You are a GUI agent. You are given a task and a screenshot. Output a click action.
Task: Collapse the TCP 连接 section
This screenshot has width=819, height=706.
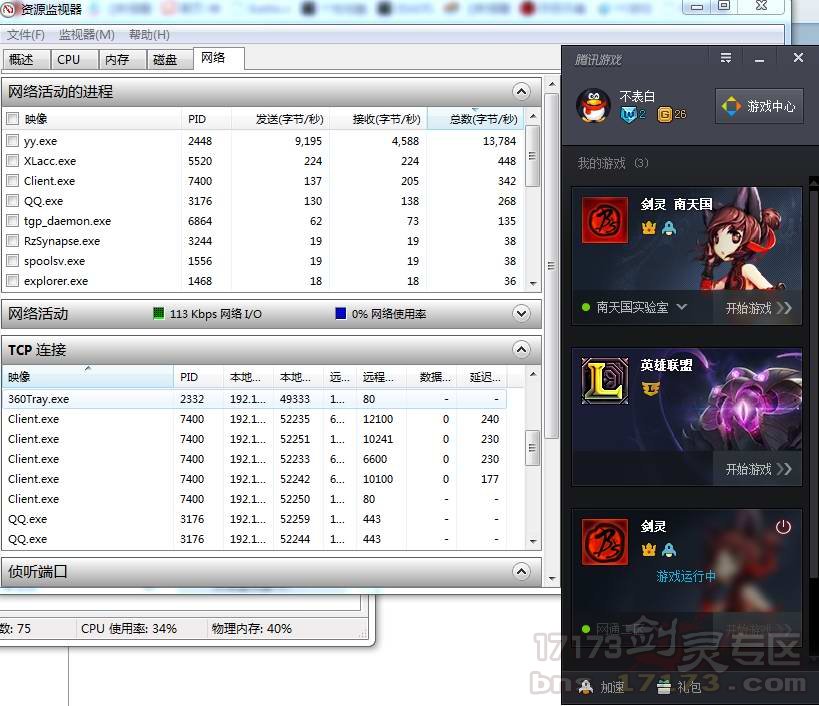(x=521, y=349)
